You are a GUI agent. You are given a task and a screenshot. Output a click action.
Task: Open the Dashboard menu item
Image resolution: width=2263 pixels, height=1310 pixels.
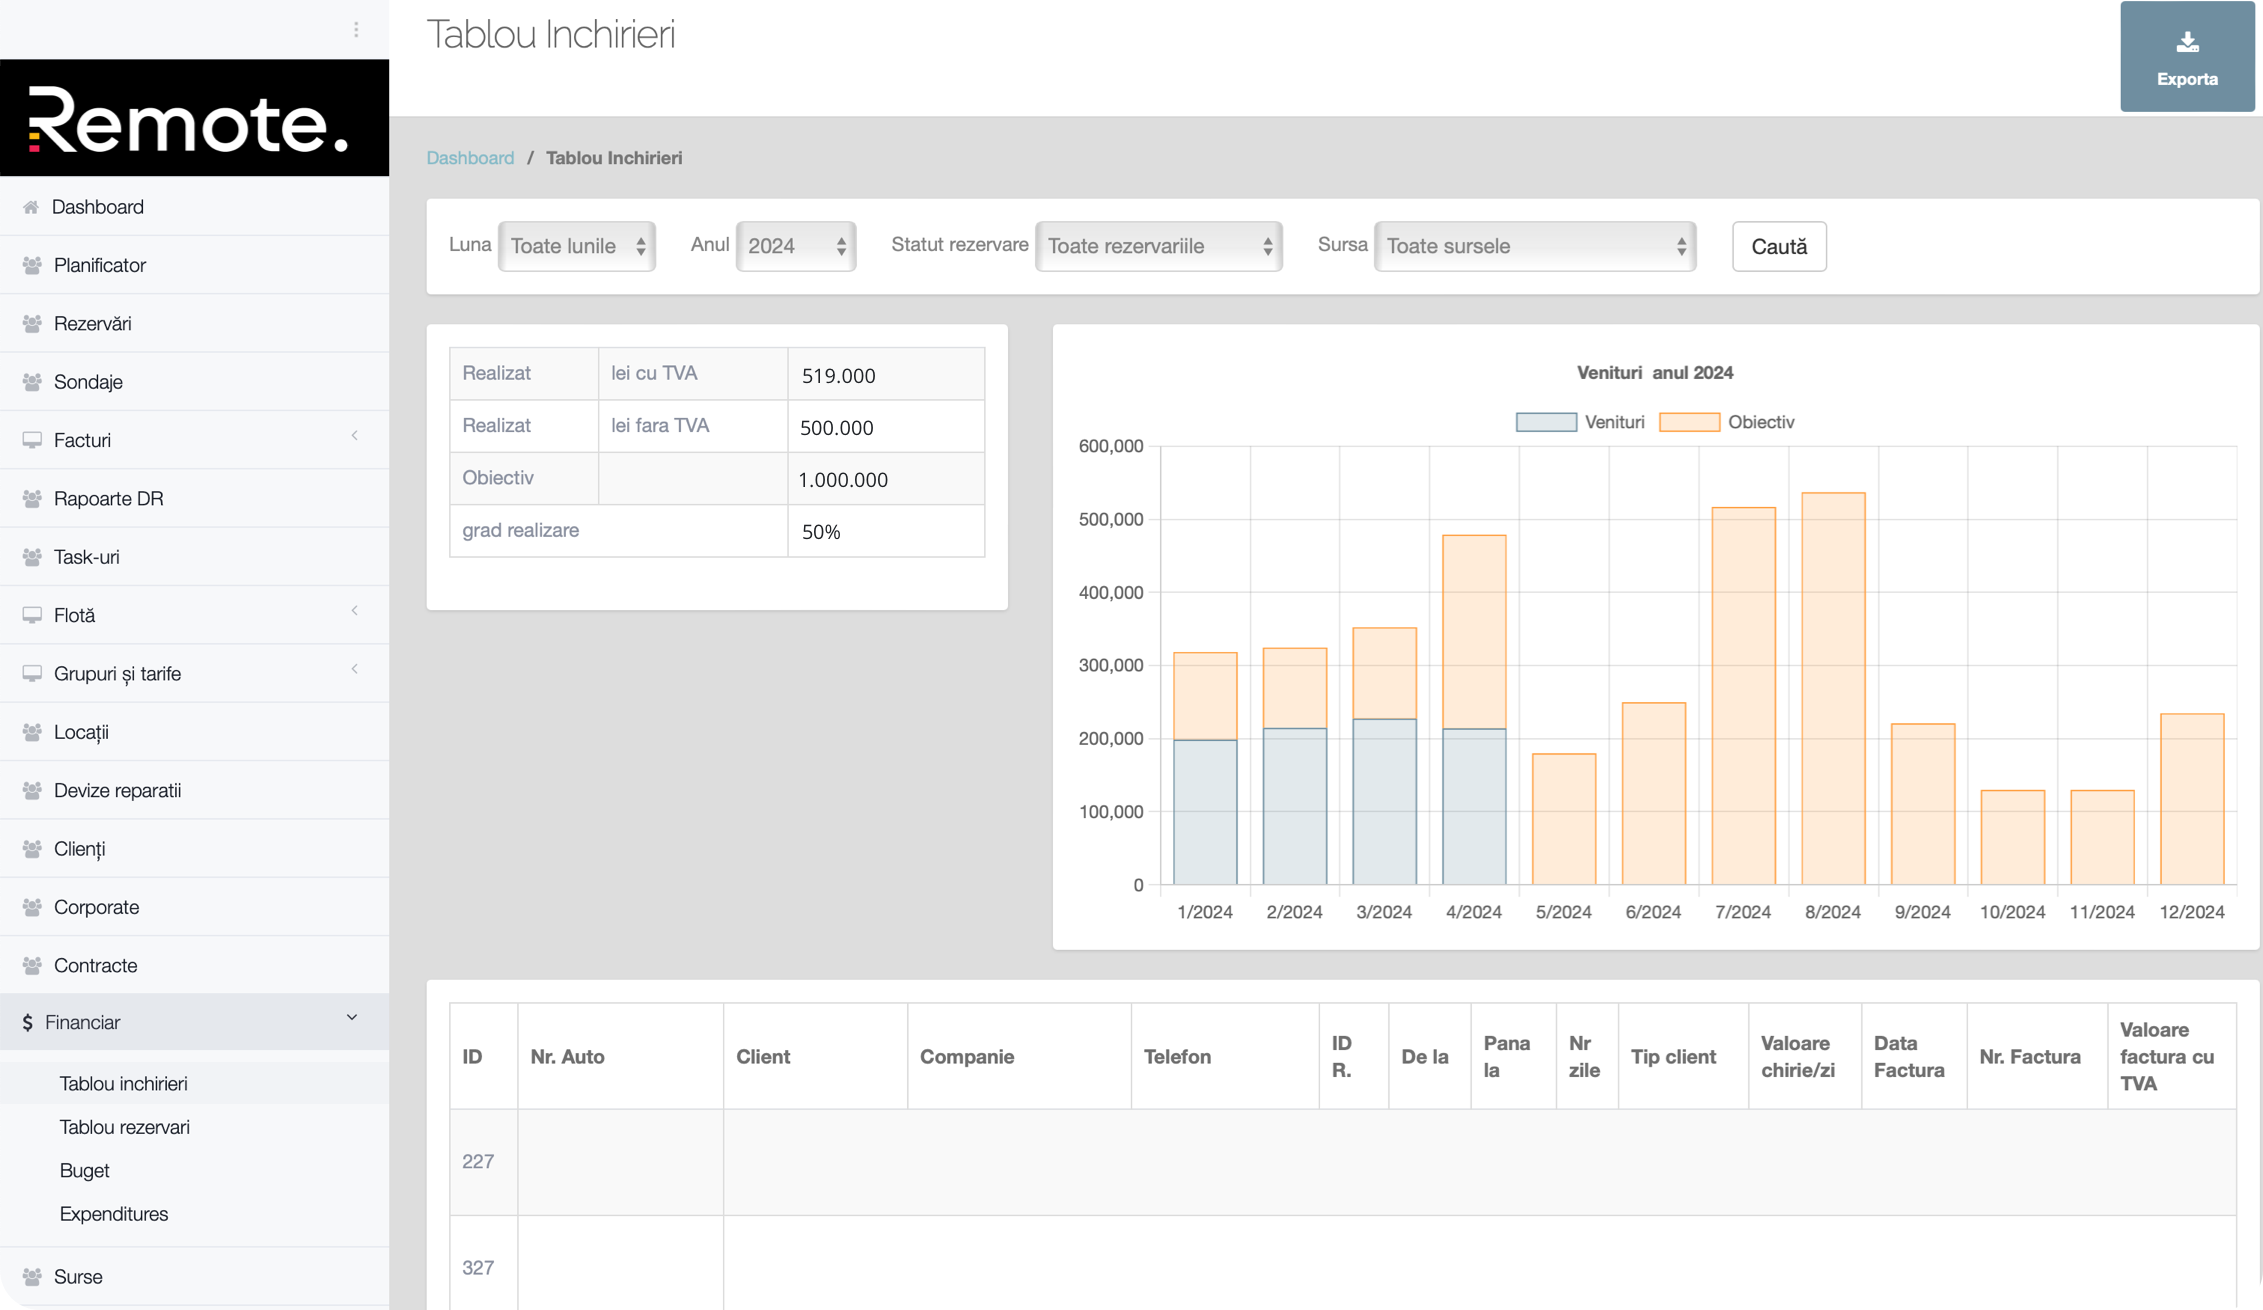click(x=98, y=207)
